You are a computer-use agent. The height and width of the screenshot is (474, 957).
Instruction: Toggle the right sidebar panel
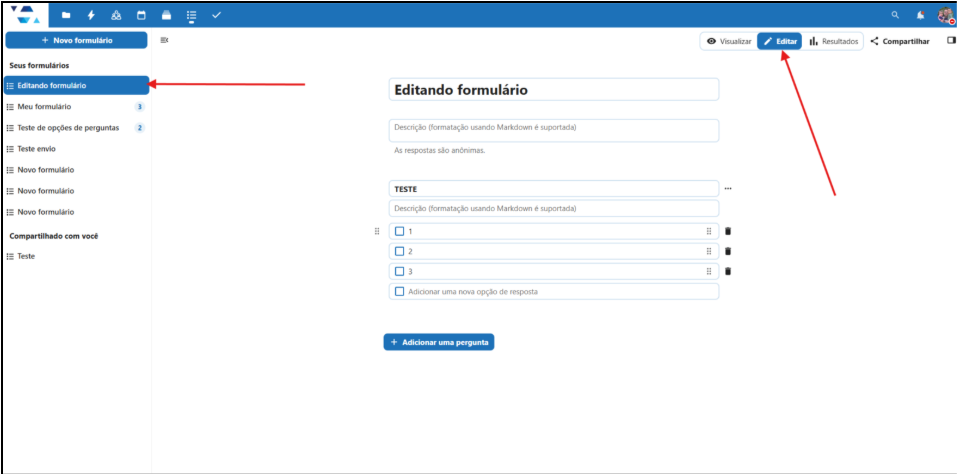point(950,41)
